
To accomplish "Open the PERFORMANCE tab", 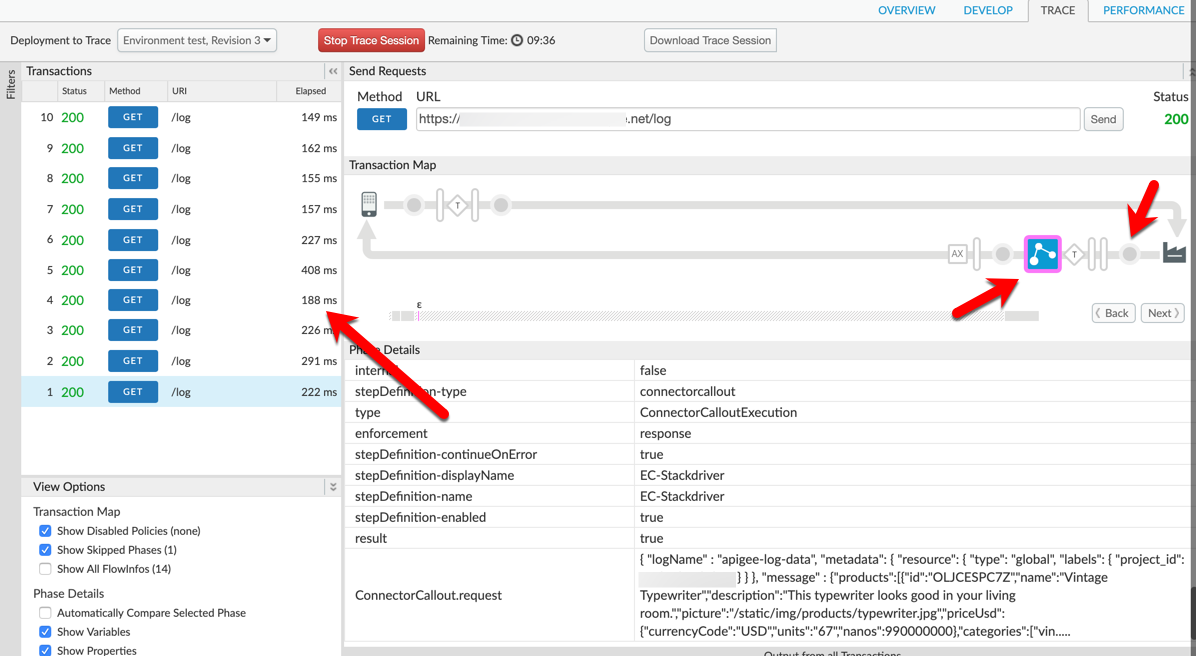I will 1143,10.
